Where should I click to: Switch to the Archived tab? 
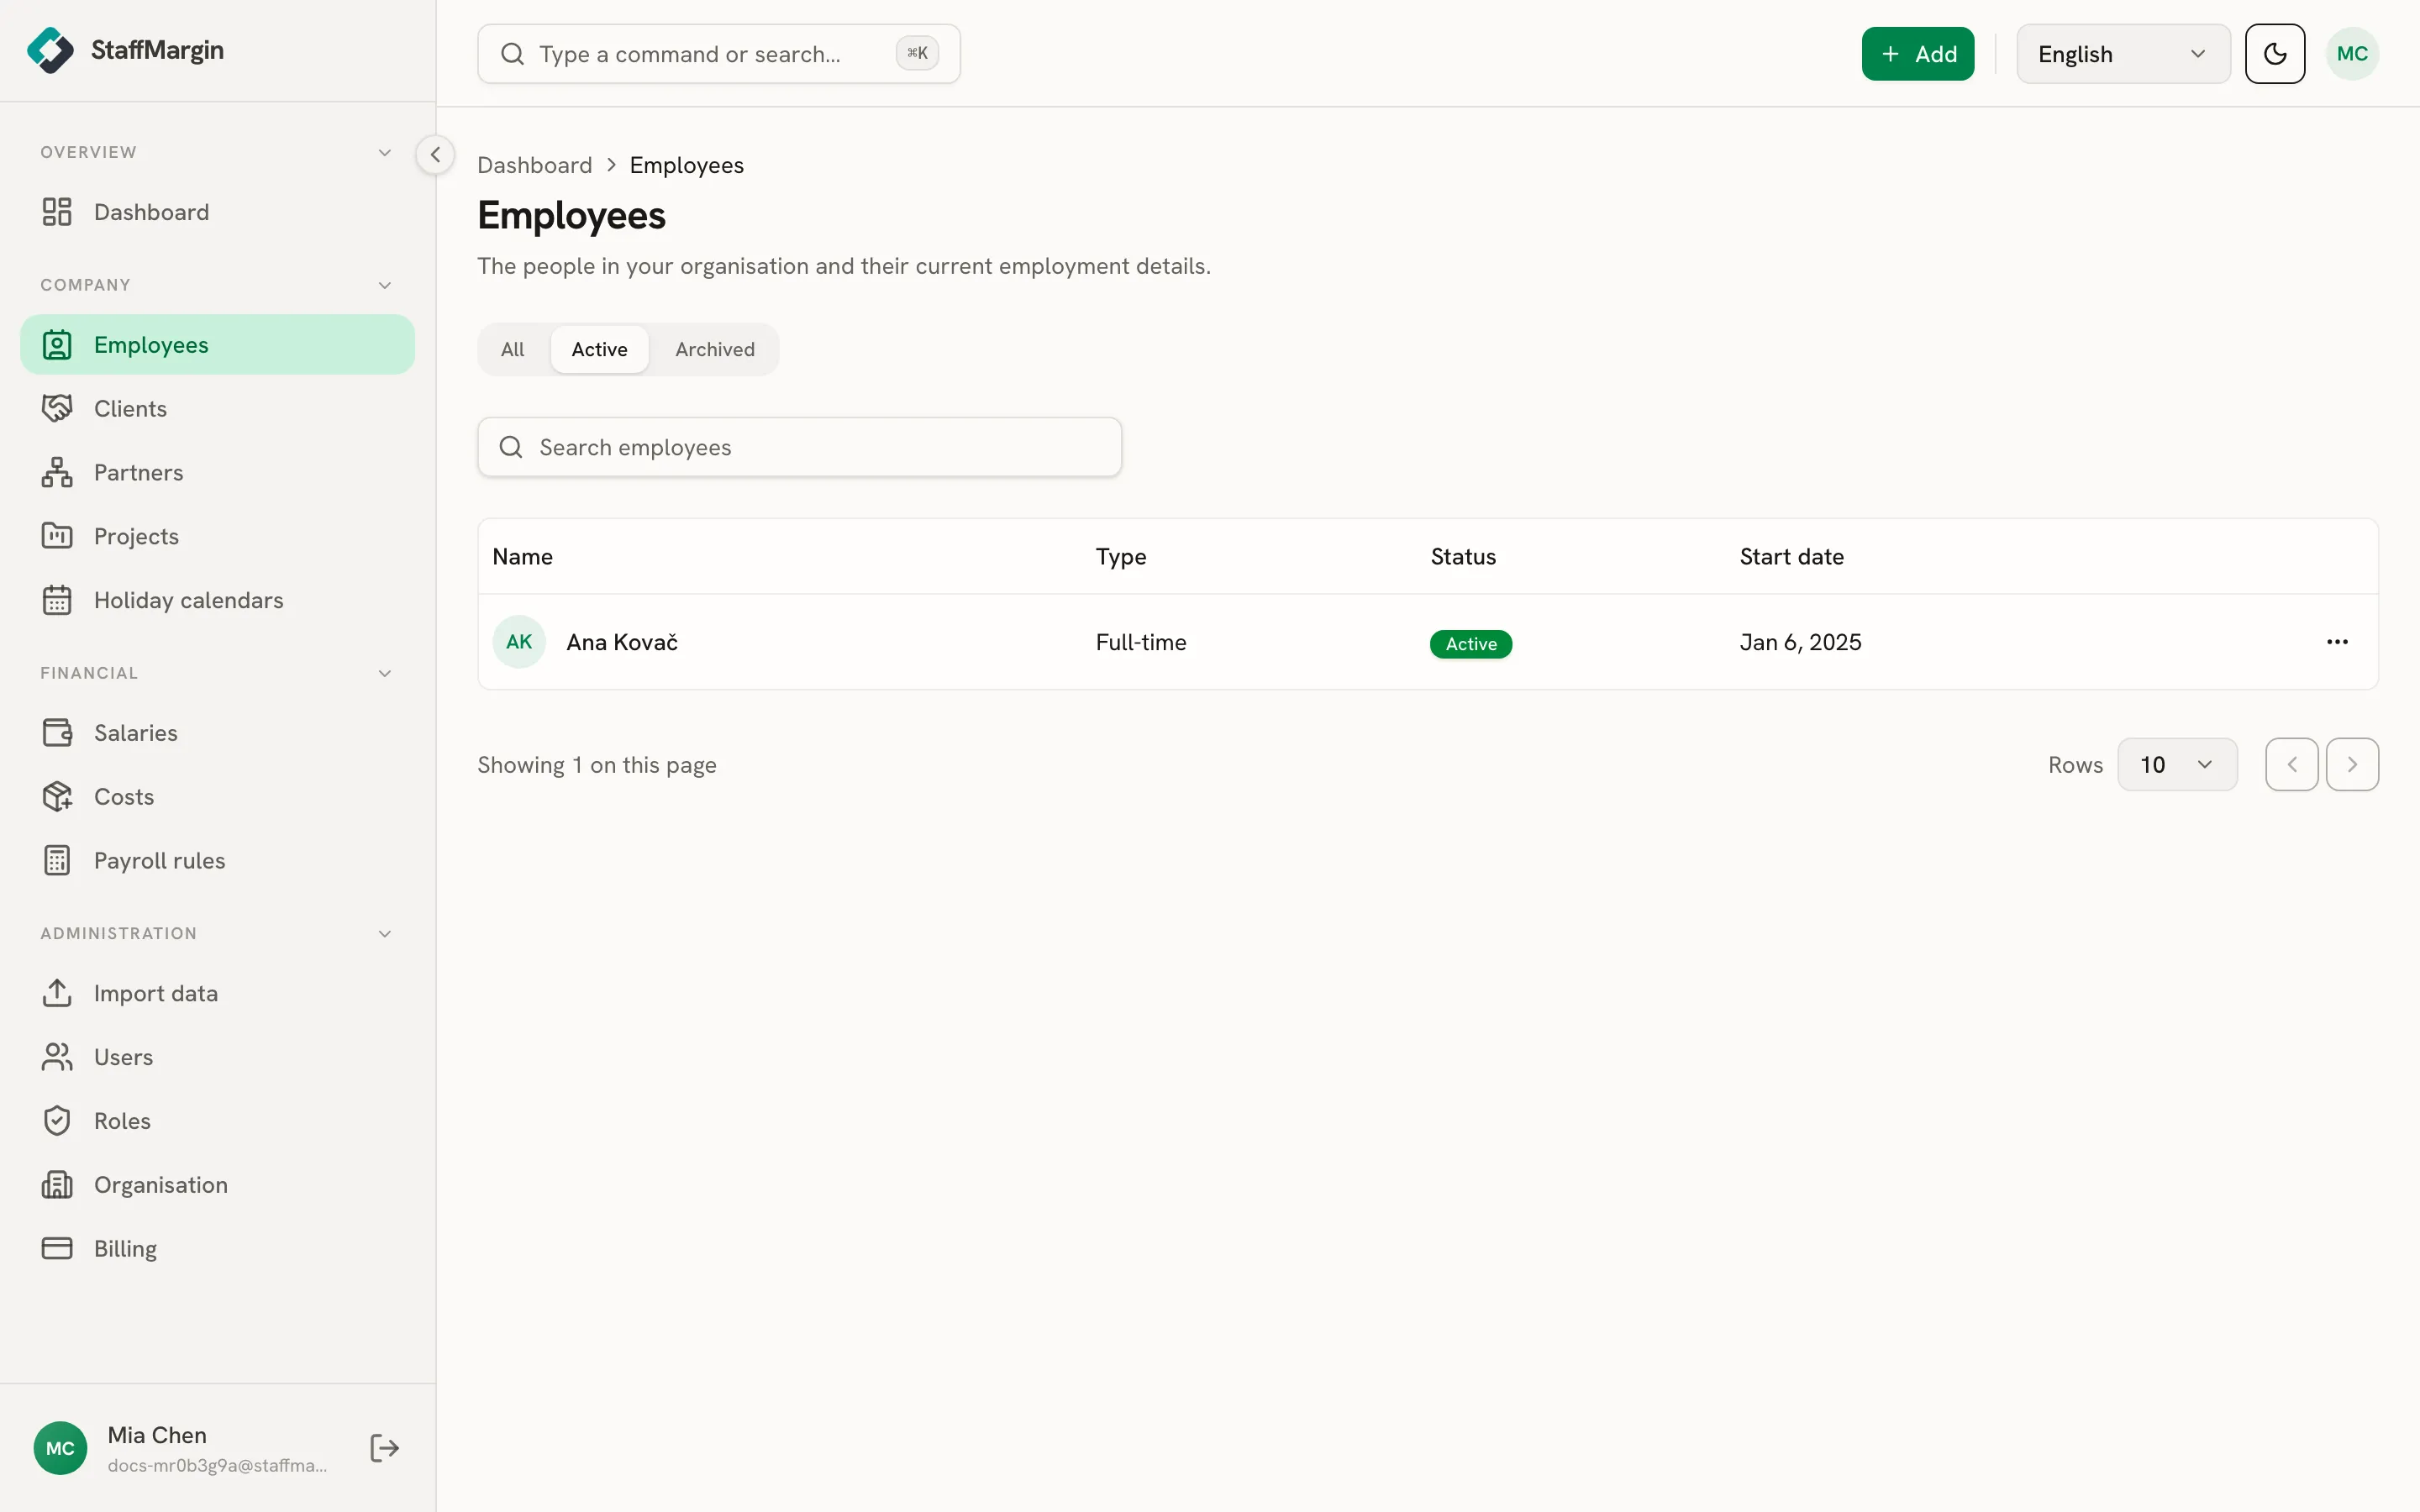(x=715, y=349)
